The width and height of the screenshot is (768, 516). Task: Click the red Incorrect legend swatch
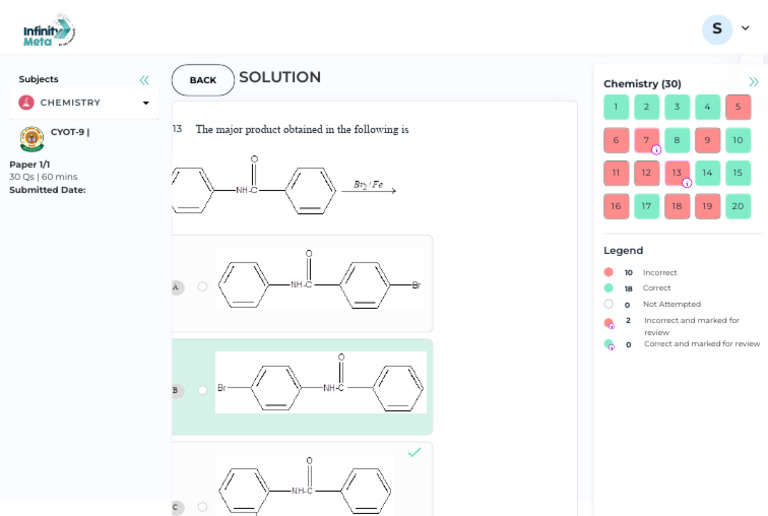[x=608, y=272]
